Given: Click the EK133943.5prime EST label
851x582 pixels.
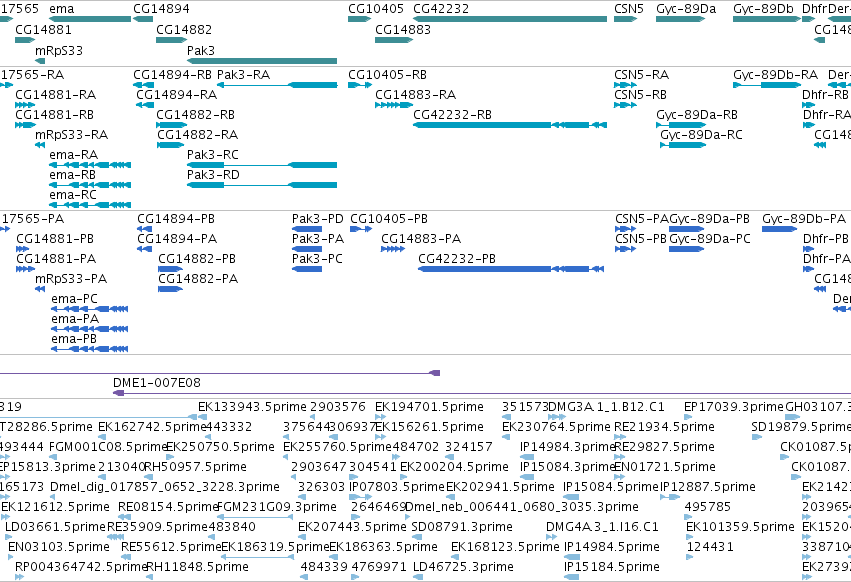Looking at the screenshot, I should tap(252, 407).
